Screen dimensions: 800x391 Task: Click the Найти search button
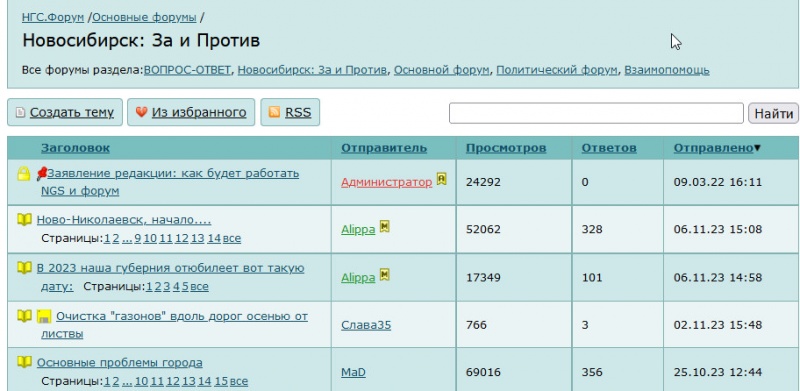[773, 113]
